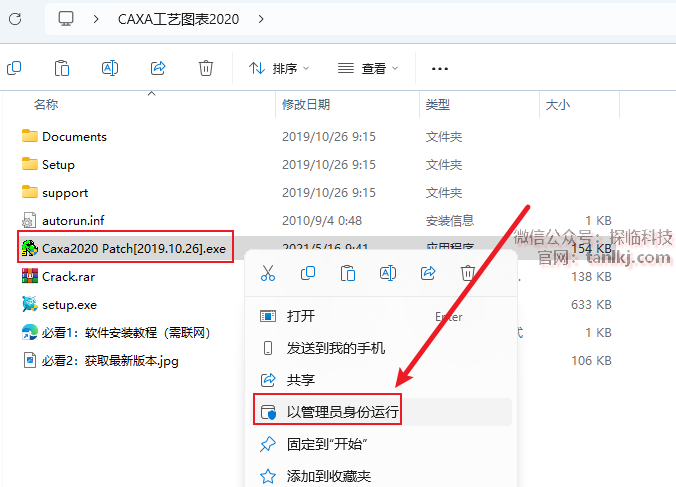676x487 pixels.
Task: Select the Setup folder
Action: 58,165
